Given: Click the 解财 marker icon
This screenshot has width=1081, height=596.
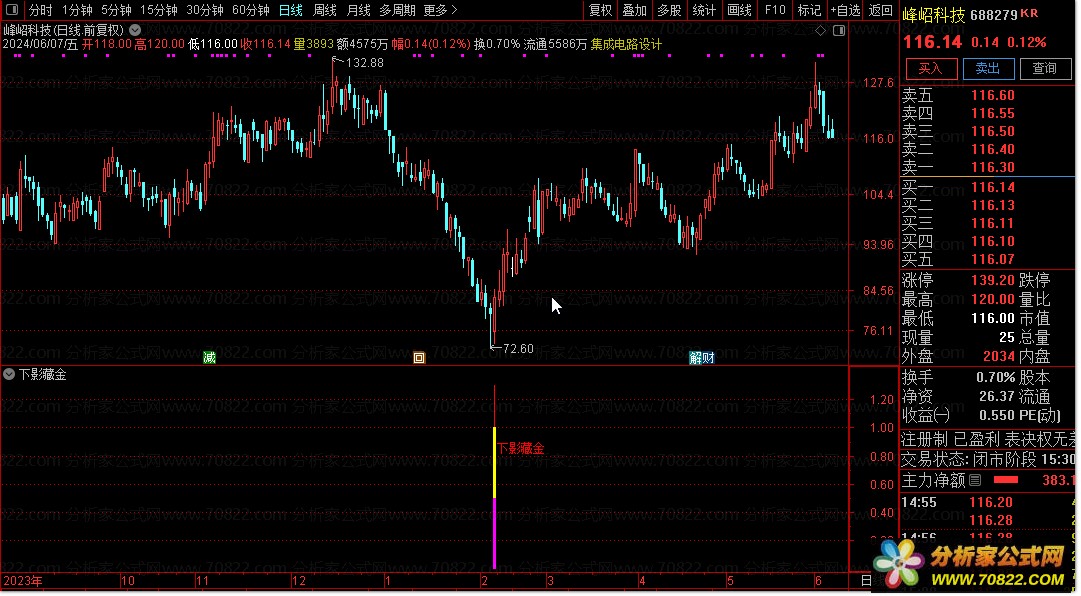Looking at the screenshot, I should point(702,358).
